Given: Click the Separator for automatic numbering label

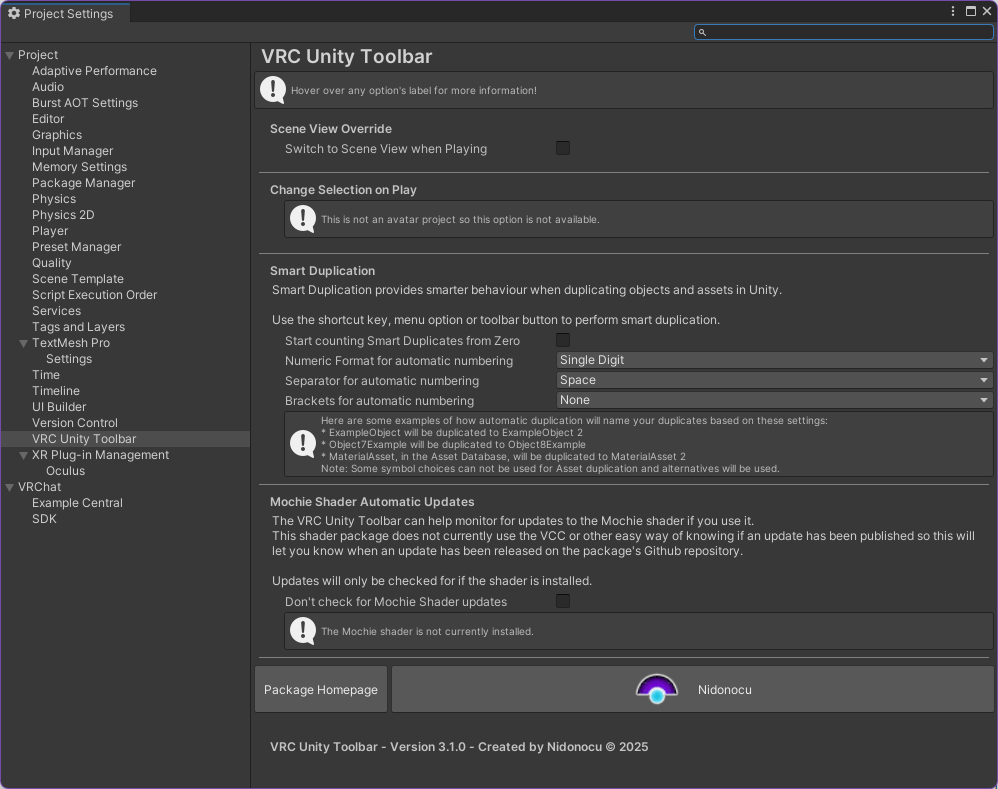Looking at the screenshot, I should pyautogui.click(x=382, y=381).
